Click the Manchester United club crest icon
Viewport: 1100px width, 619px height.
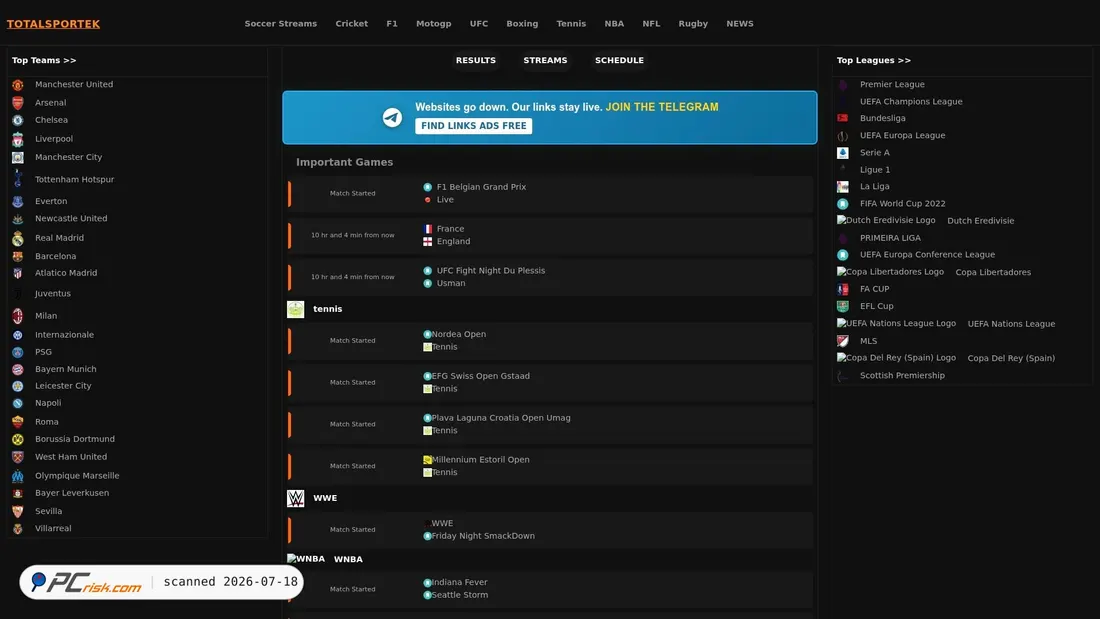click(18, 85)
